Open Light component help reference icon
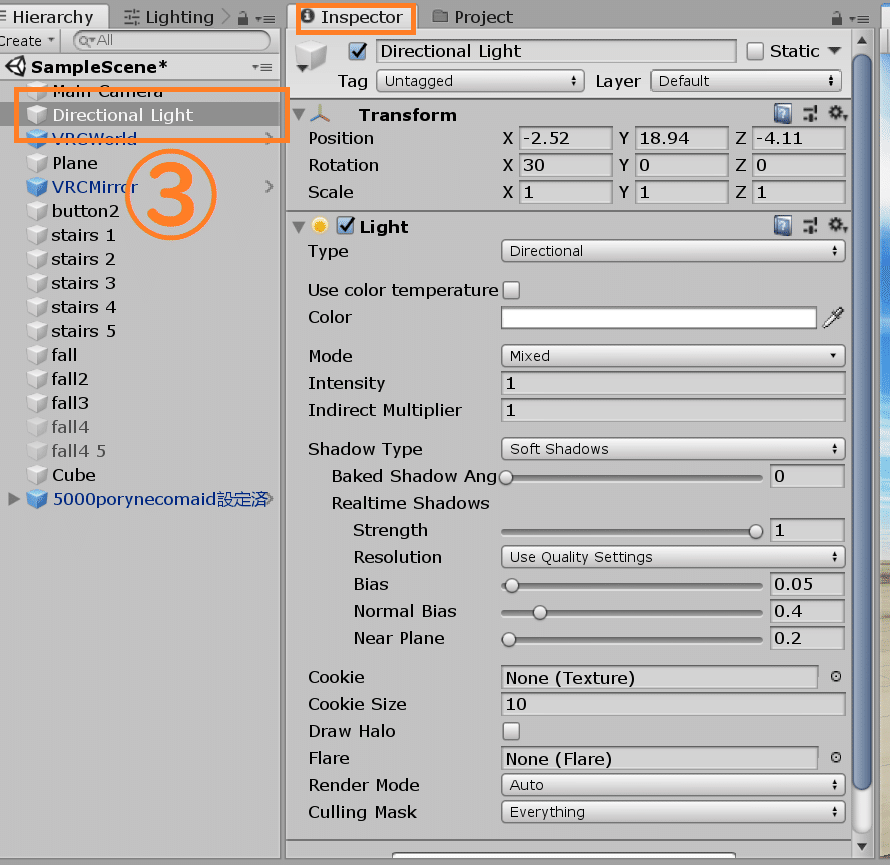 click(783, 226)
